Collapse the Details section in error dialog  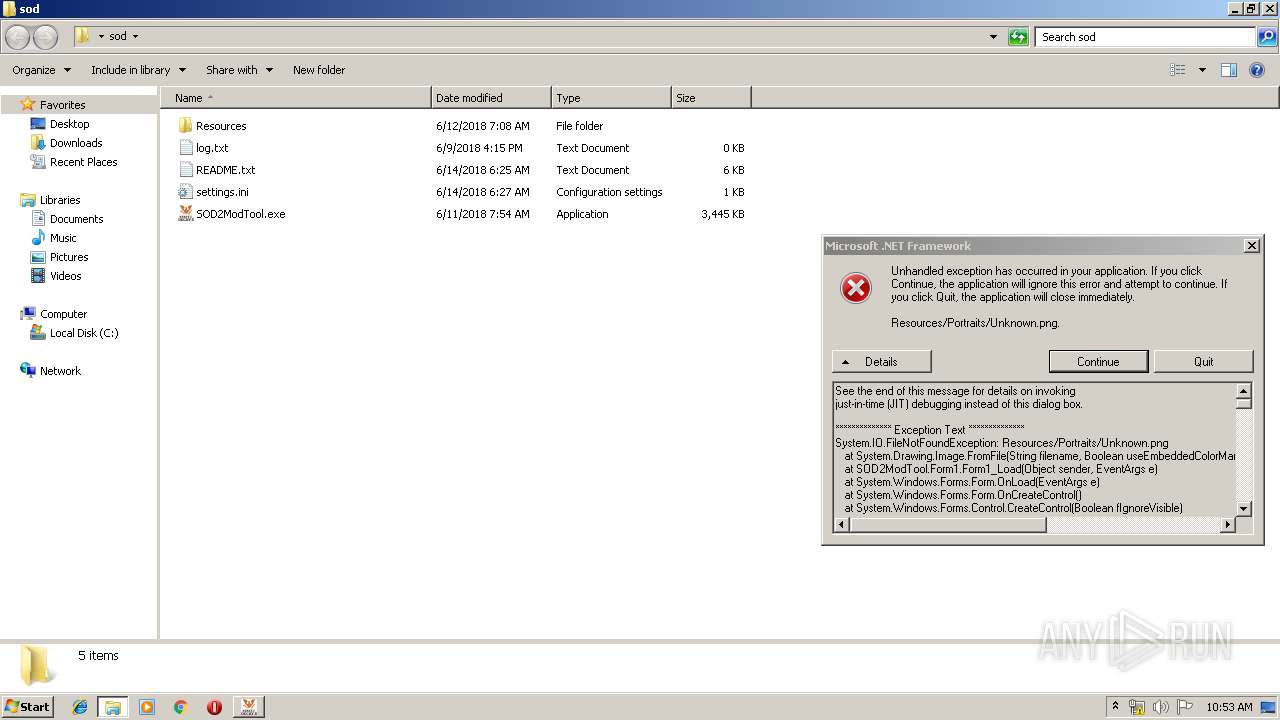tap(882, 362)
